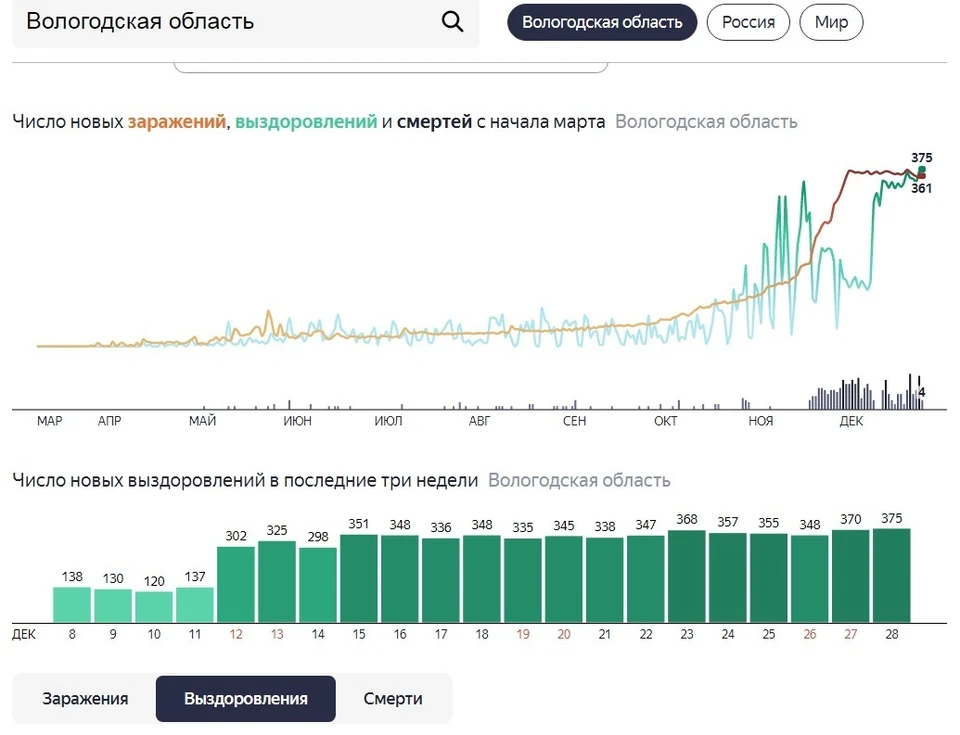Click the 375 endpoint marker on line chart
The width and height of the screenshot is (960, 735).
click(922, 170)
